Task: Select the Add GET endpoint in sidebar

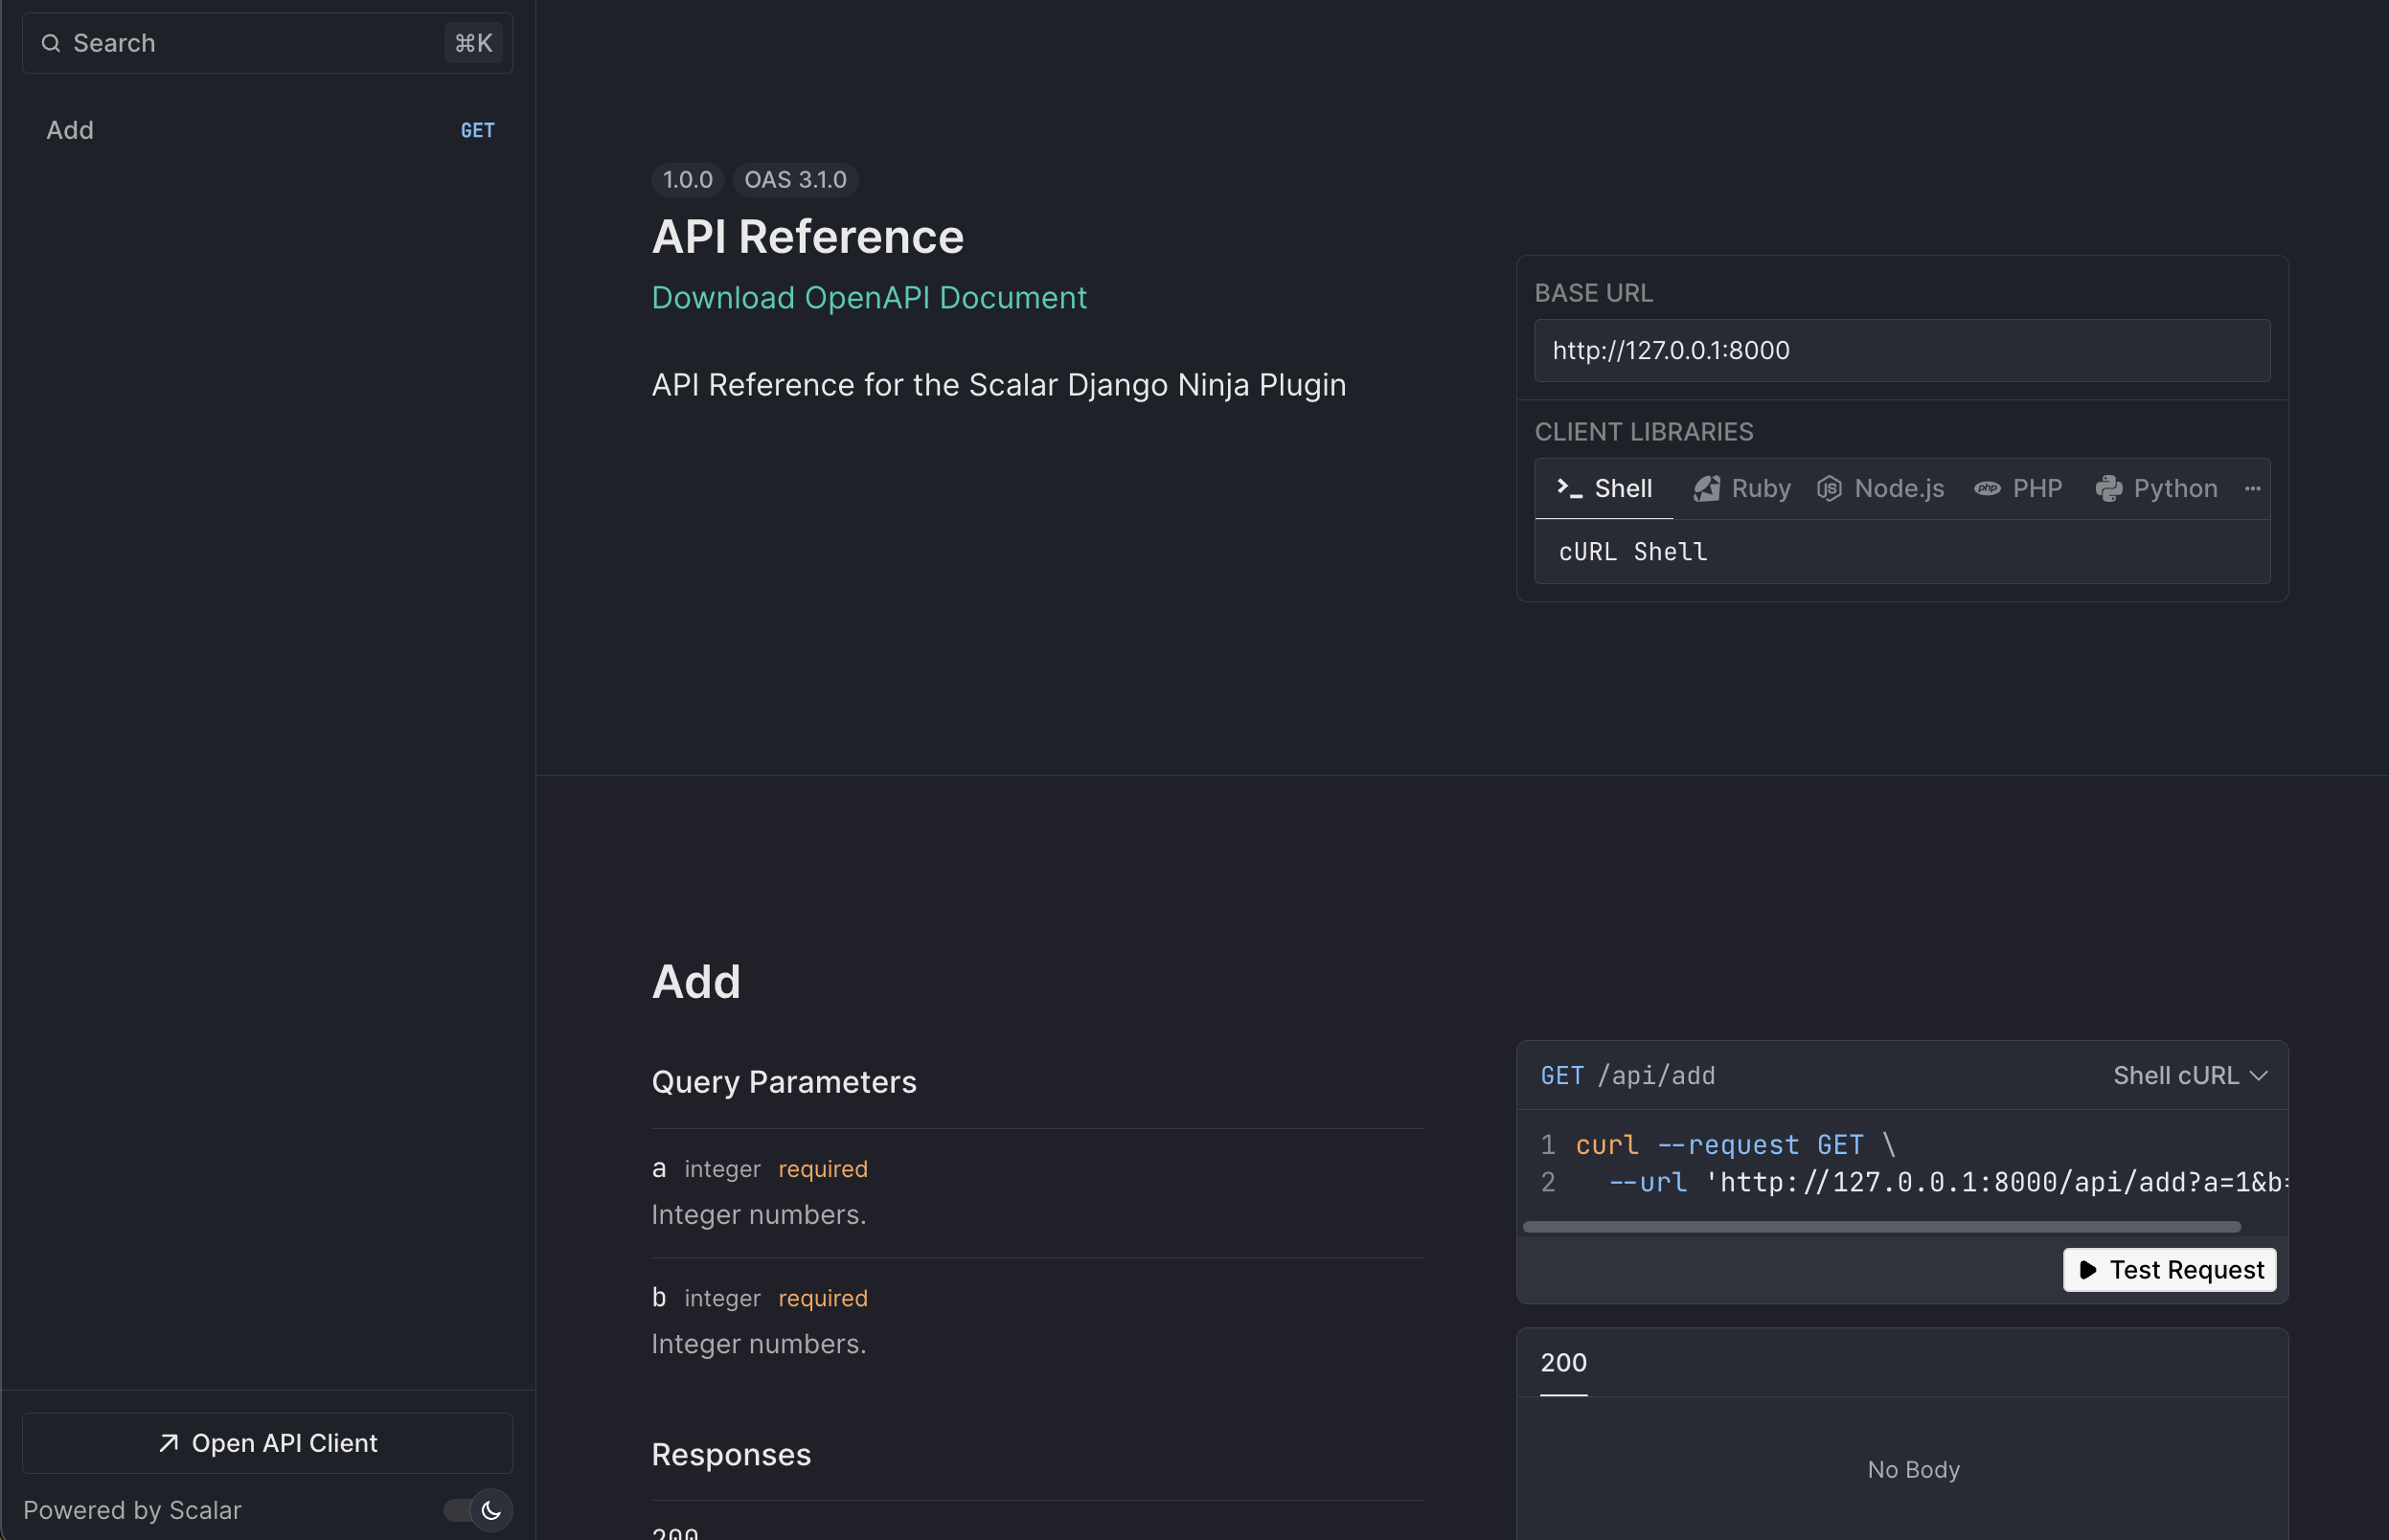Action: (x=265, y=130)
